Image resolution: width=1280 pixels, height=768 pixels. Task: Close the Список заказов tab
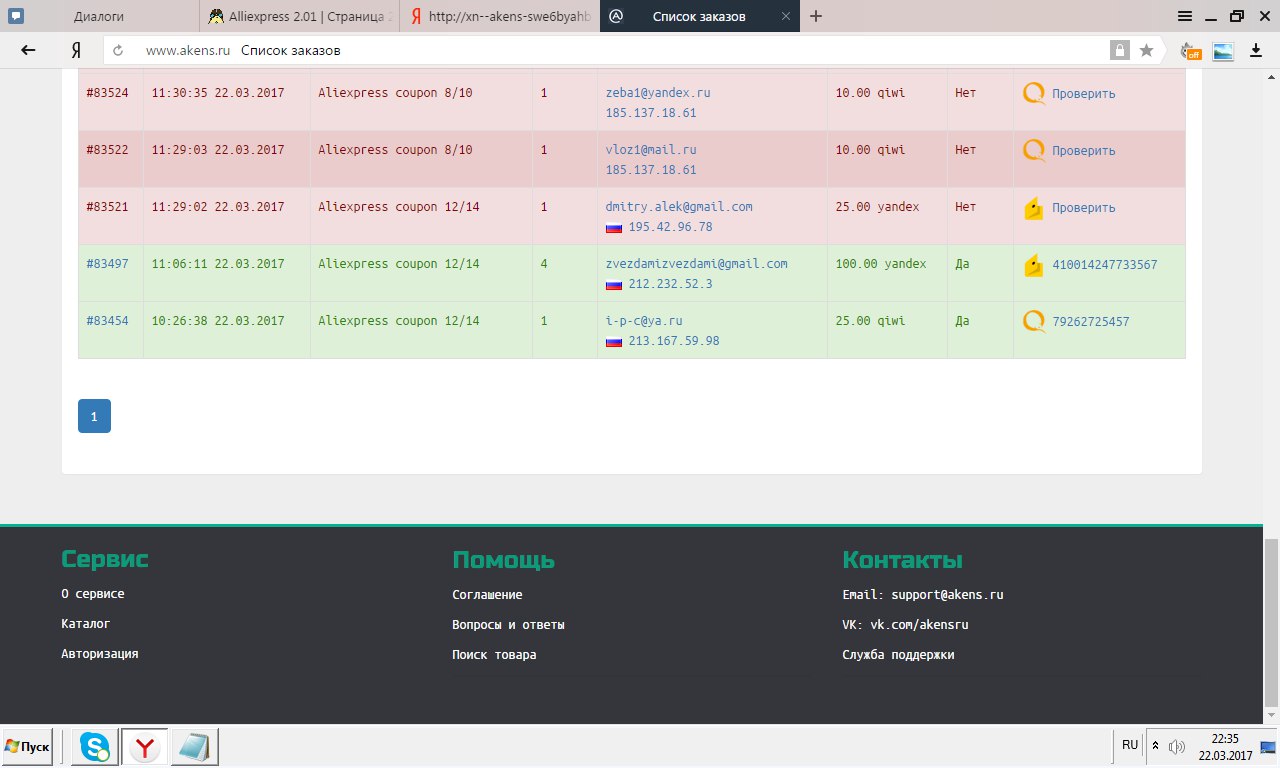pos(785,16)
